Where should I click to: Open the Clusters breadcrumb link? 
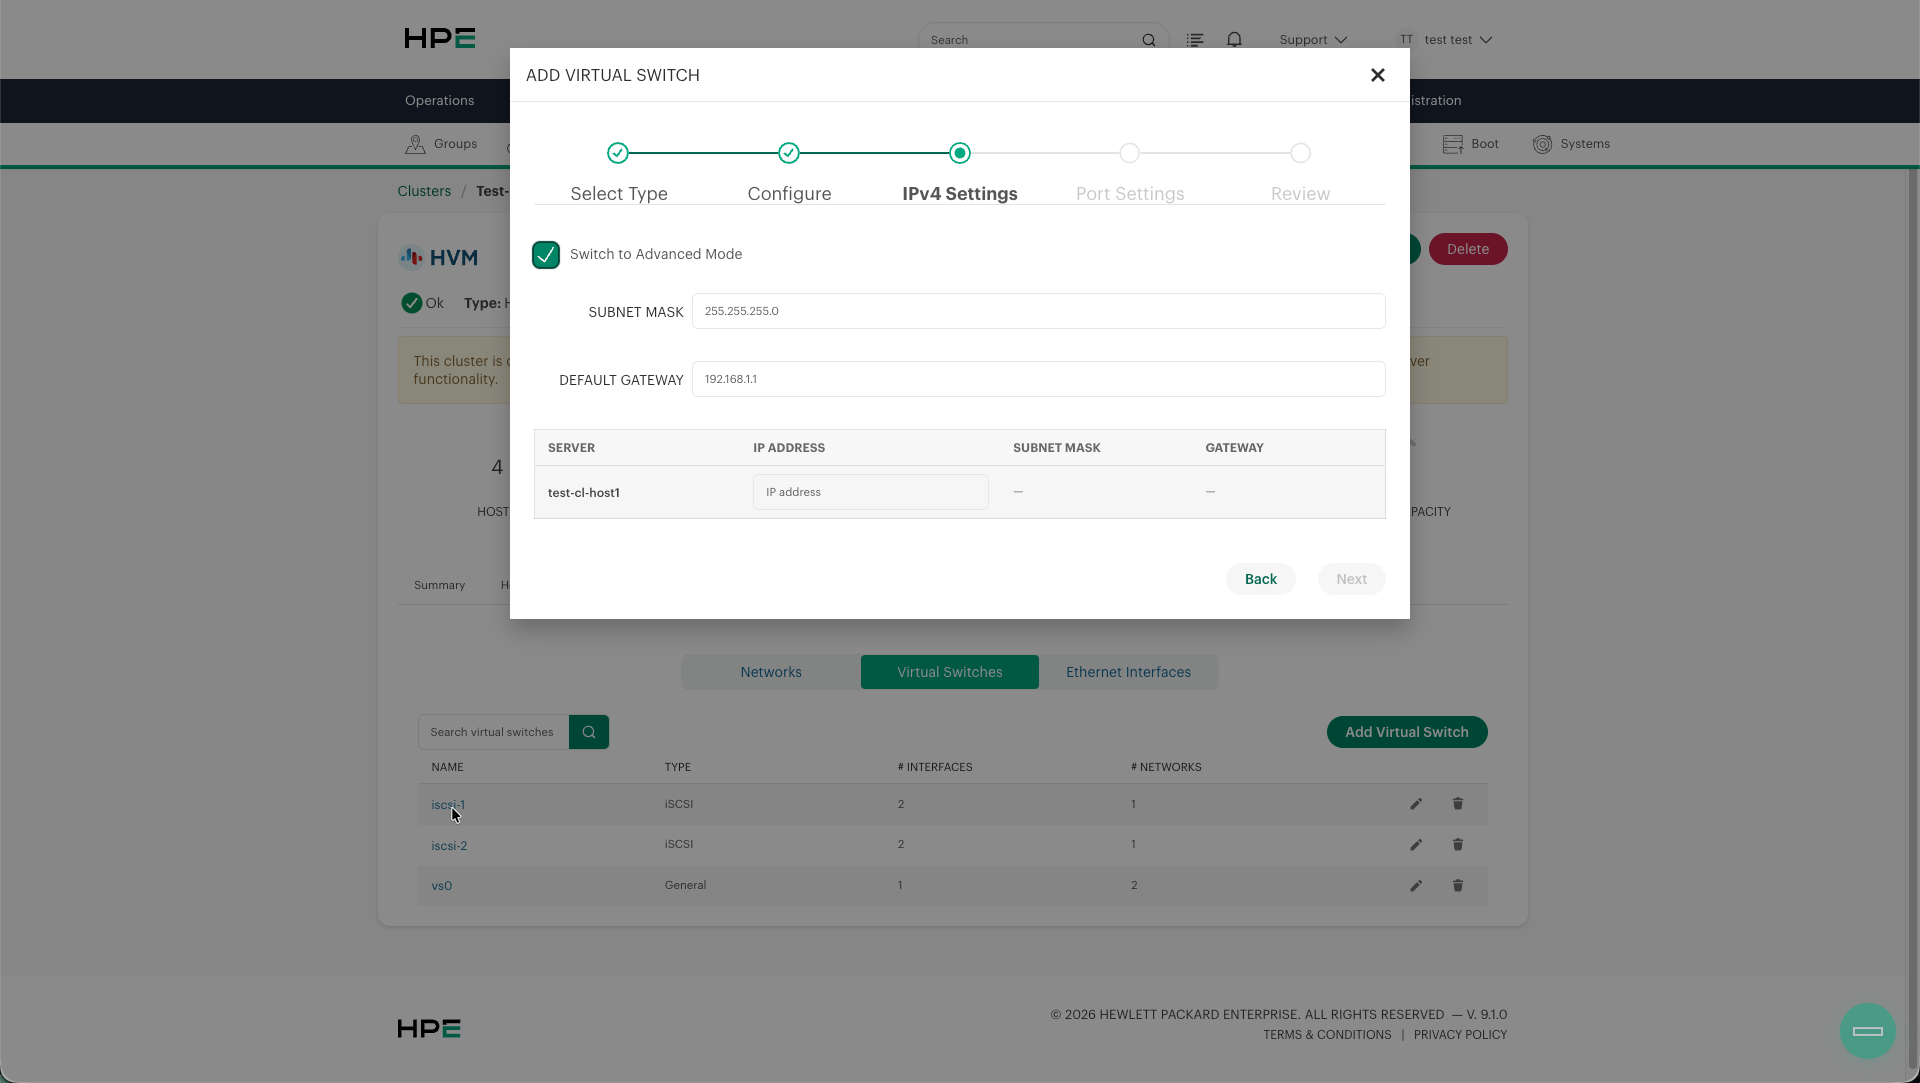(x=424, y=191)
